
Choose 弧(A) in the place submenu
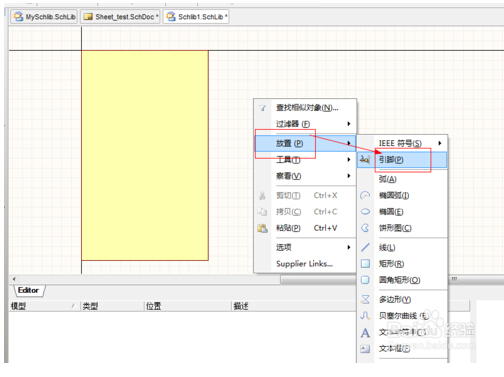(388, 179)
